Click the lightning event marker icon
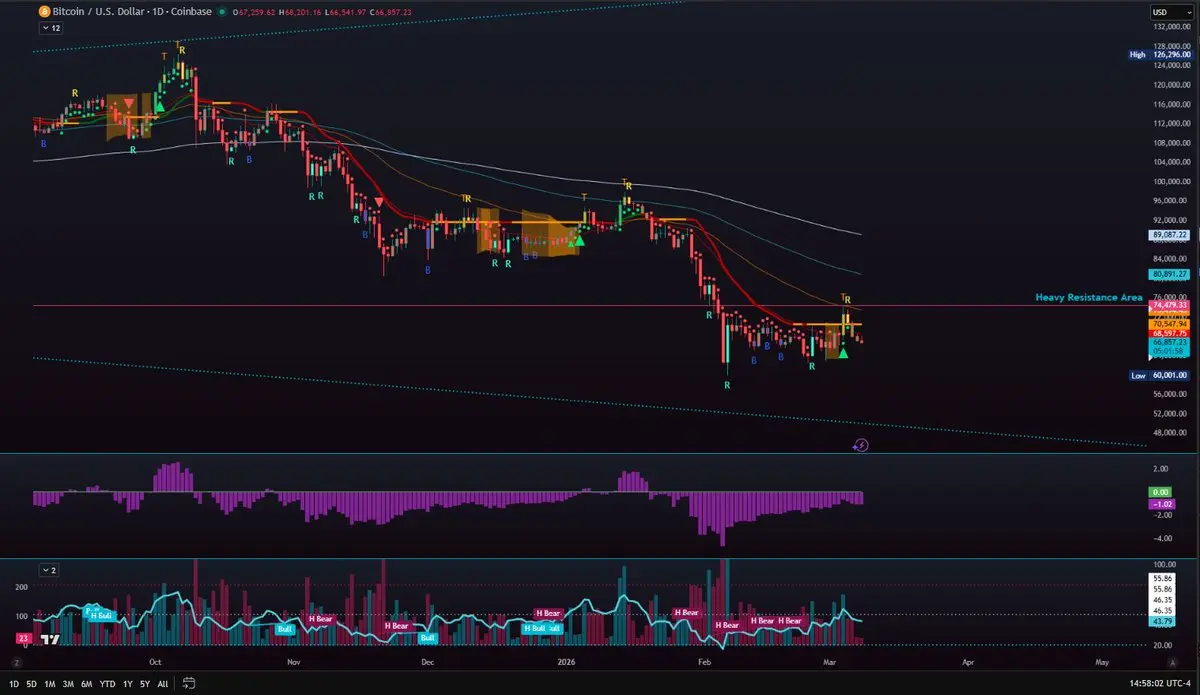The width and height of the screenshot is (1200, 695). click(861, 444)
